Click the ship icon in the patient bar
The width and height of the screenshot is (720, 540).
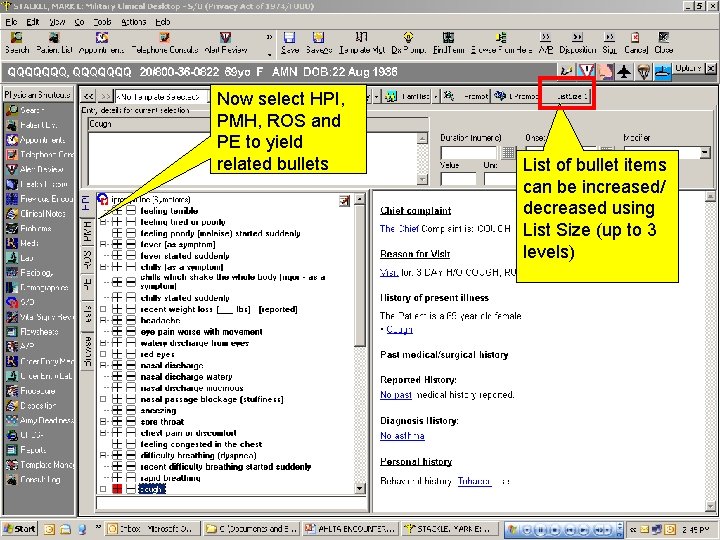point(663,71)
